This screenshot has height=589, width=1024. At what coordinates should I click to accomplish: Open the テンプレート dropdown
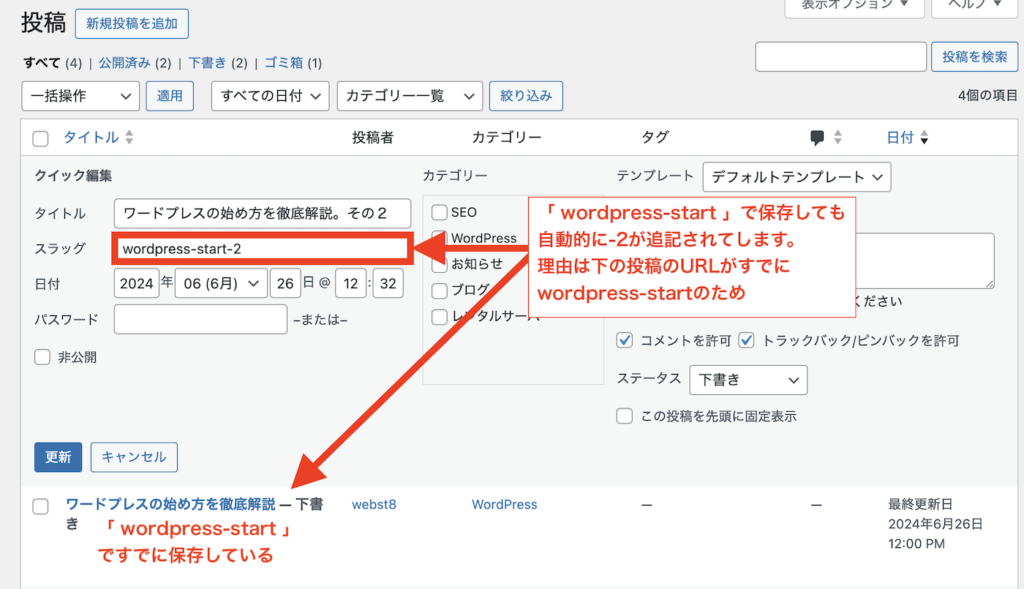[x=797, y=176]
